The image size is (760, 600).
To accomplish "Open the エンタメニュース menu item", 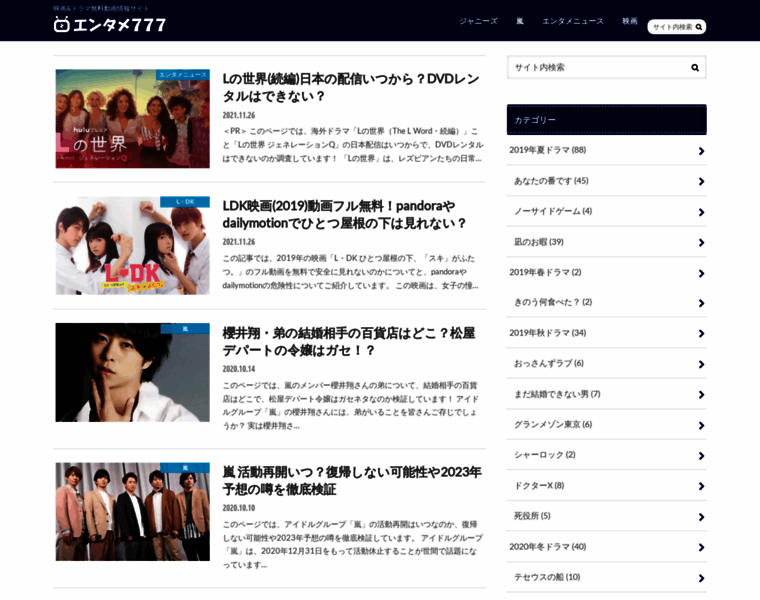I will (x=572, y=21).
